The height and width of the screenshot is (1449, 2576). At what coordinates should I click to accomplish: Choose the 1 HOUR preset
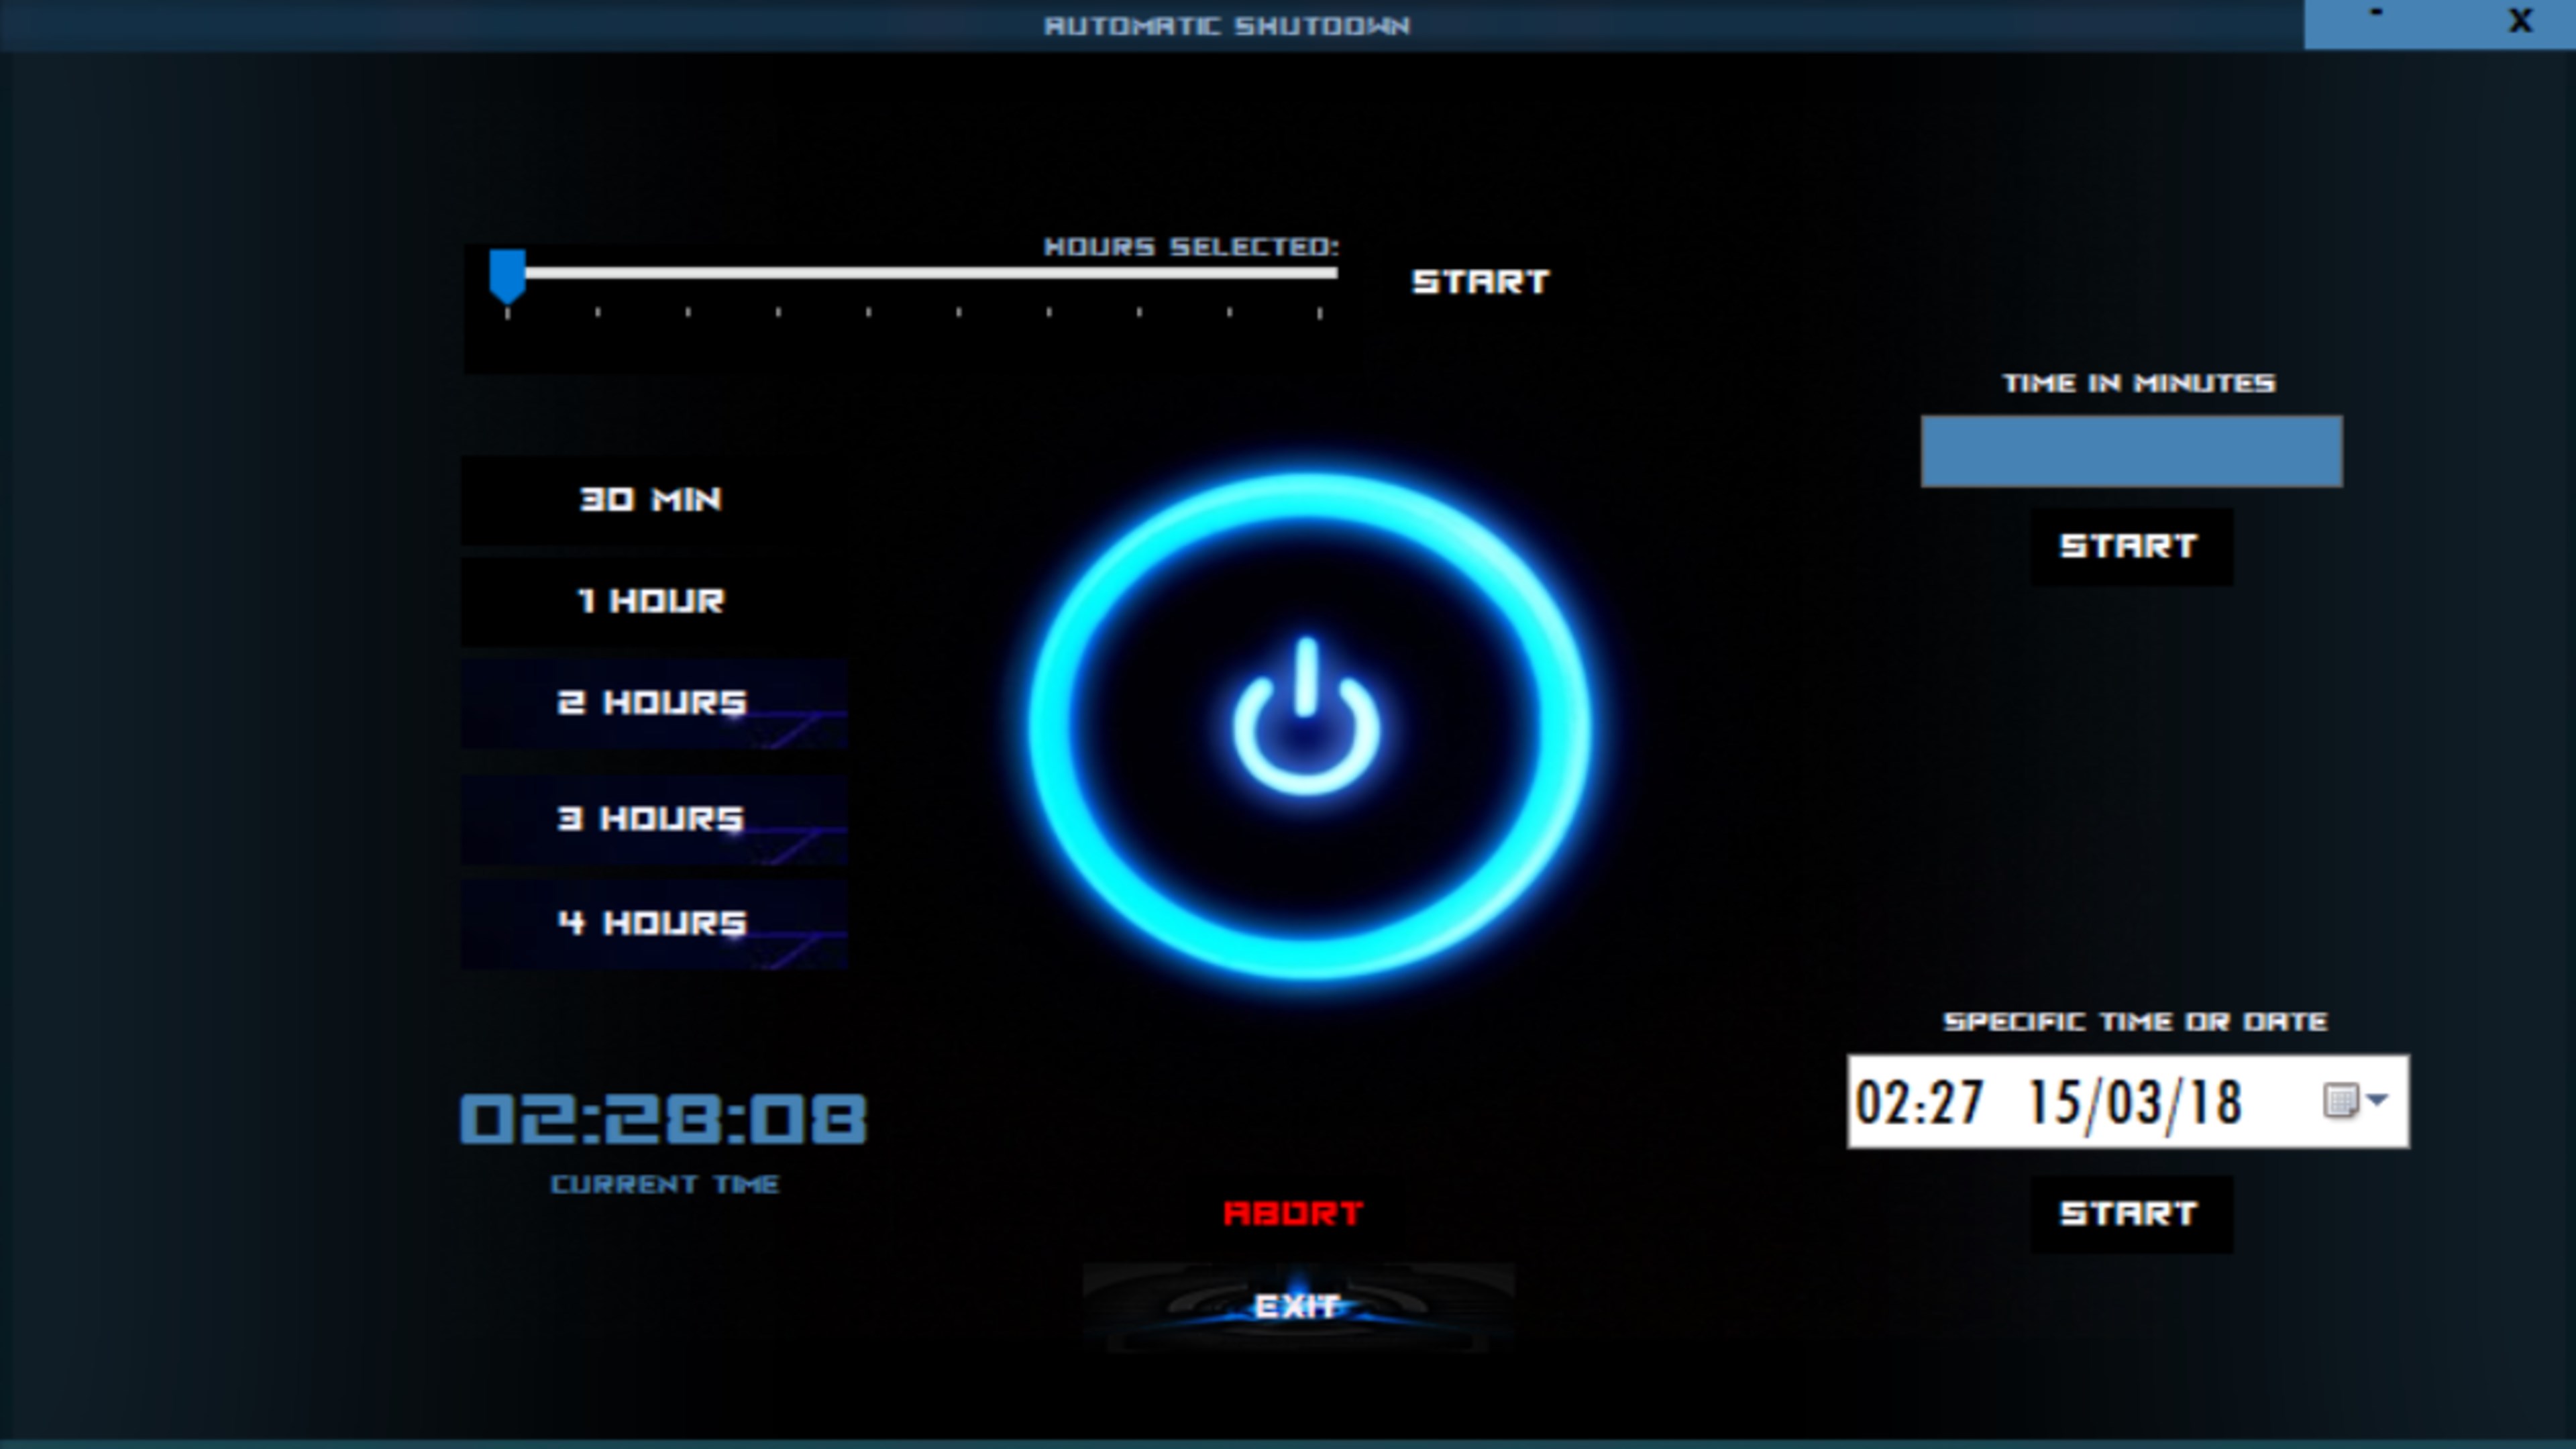click(652, 601)
